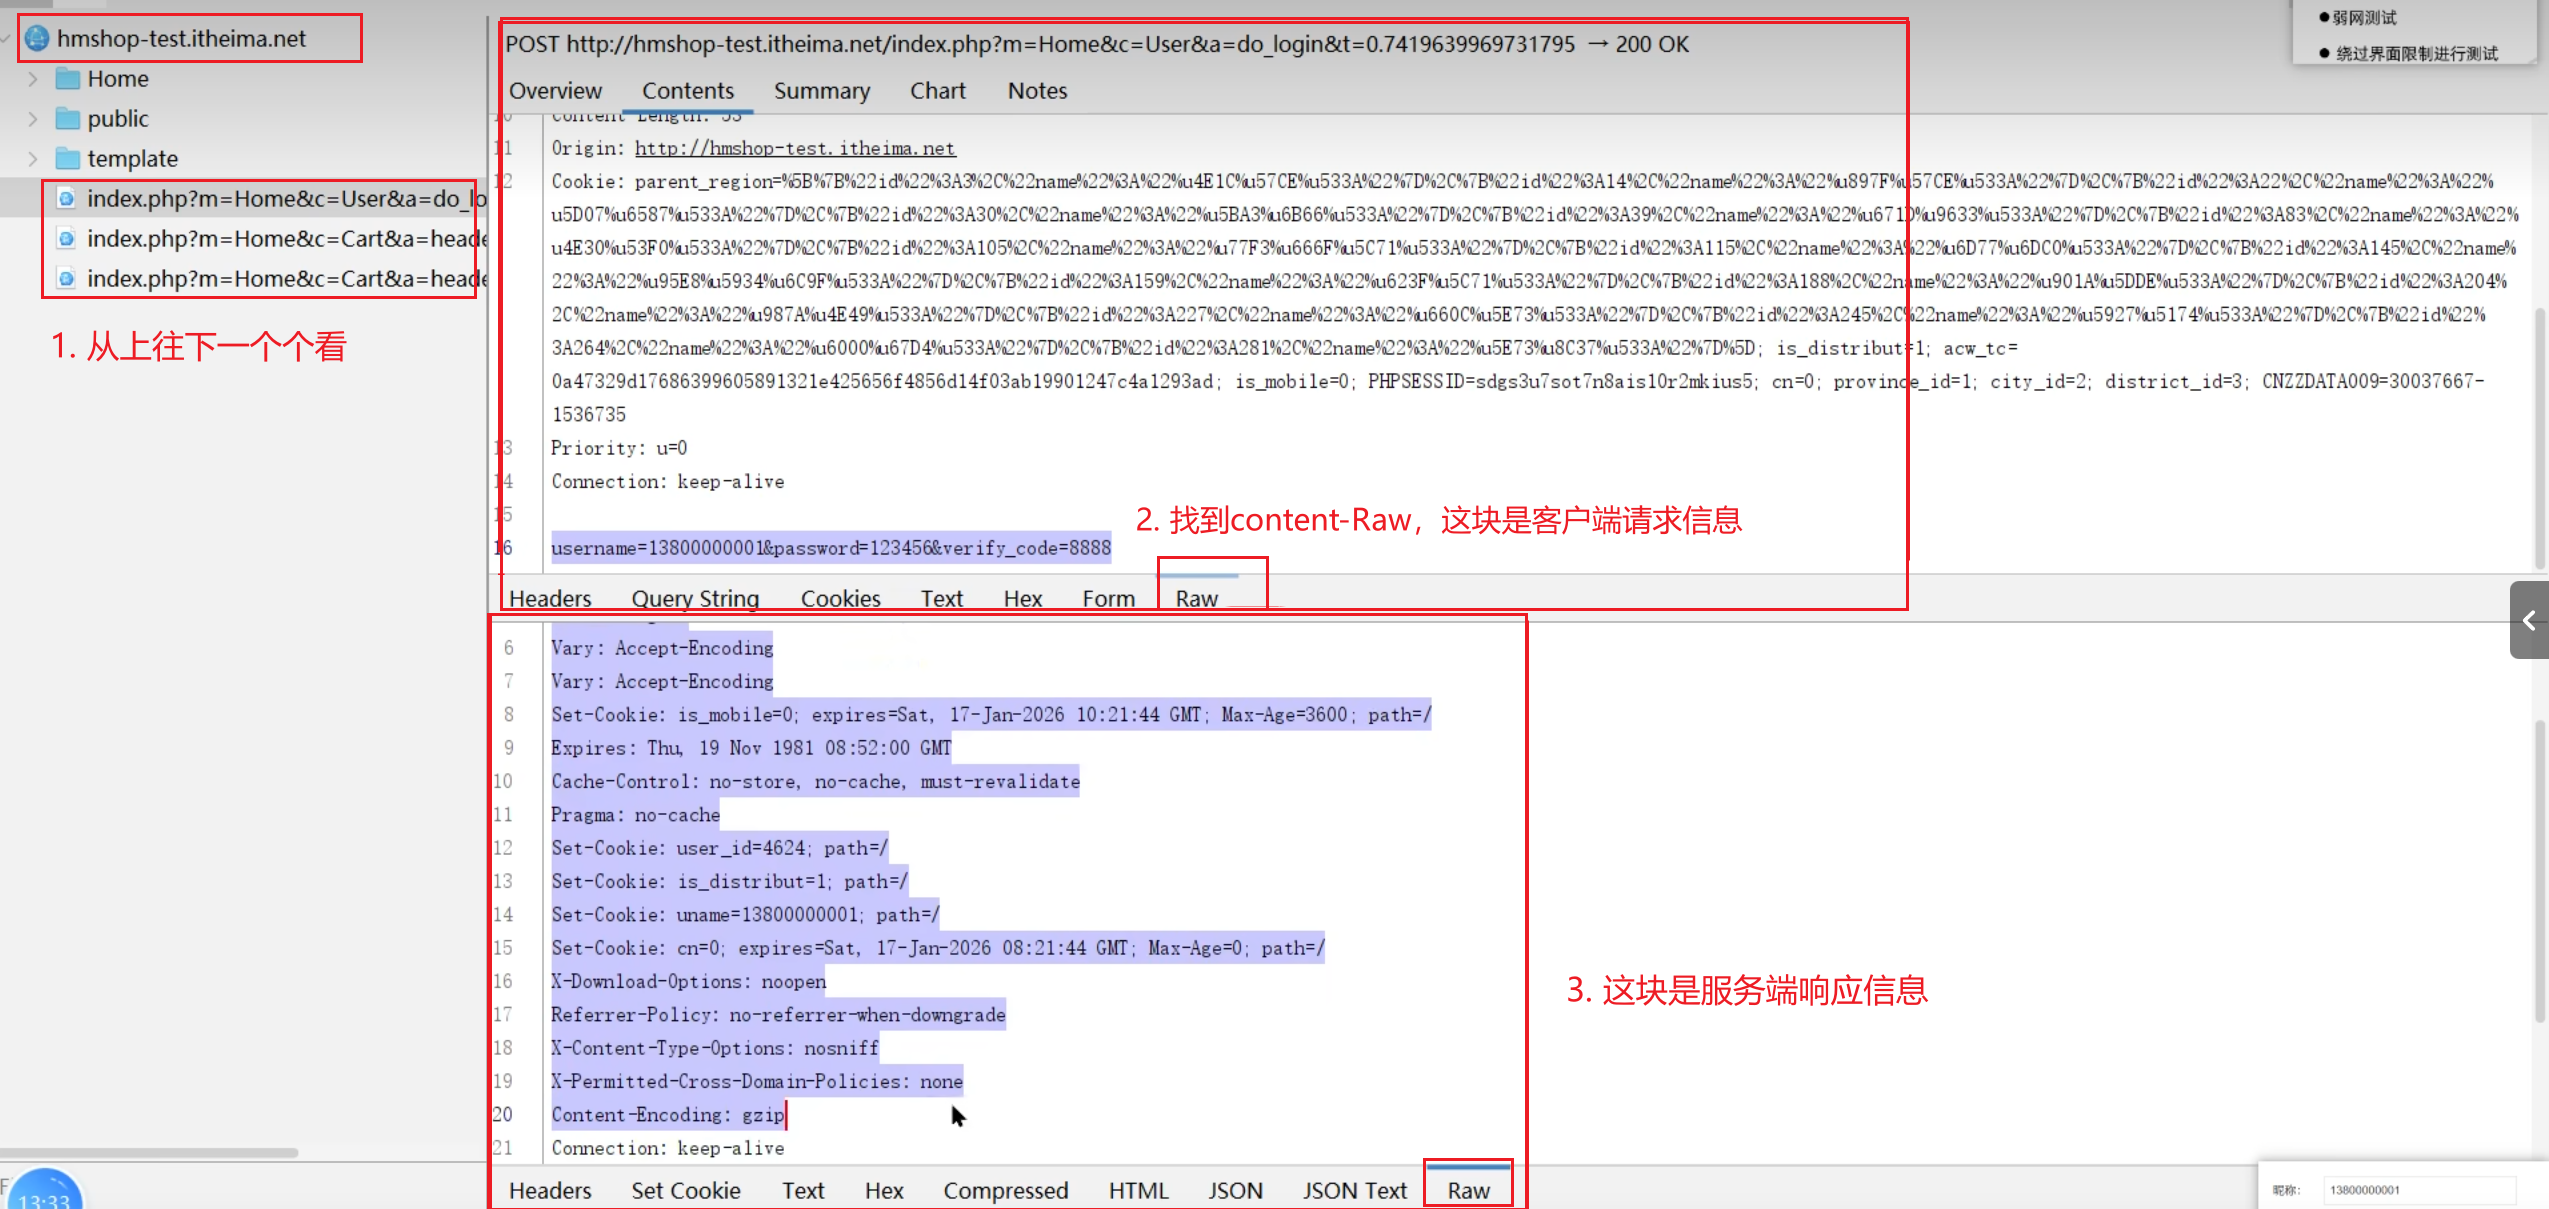
Task: Click the side panel collapse arrow
Action: click(x=2529, y=621)
